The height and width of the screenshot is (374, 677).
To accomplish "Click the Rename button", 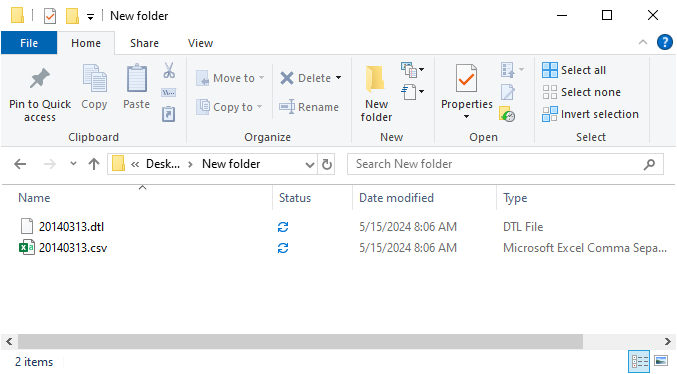I will [x=309, y=107].
